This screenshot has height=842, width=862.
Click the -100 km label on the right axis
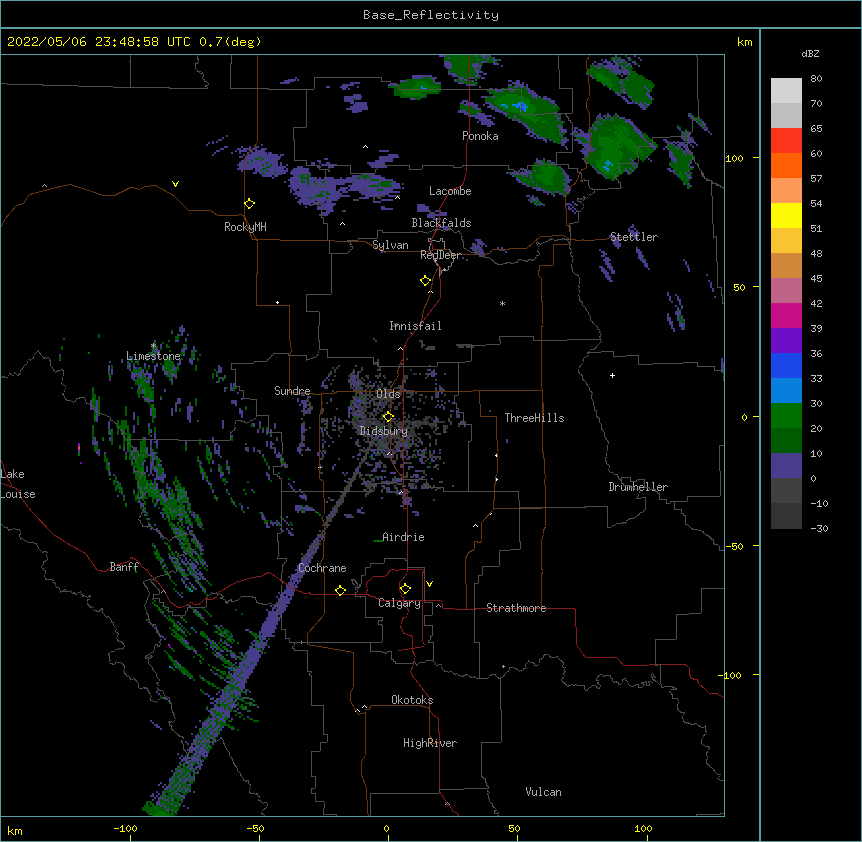[731, 675]
